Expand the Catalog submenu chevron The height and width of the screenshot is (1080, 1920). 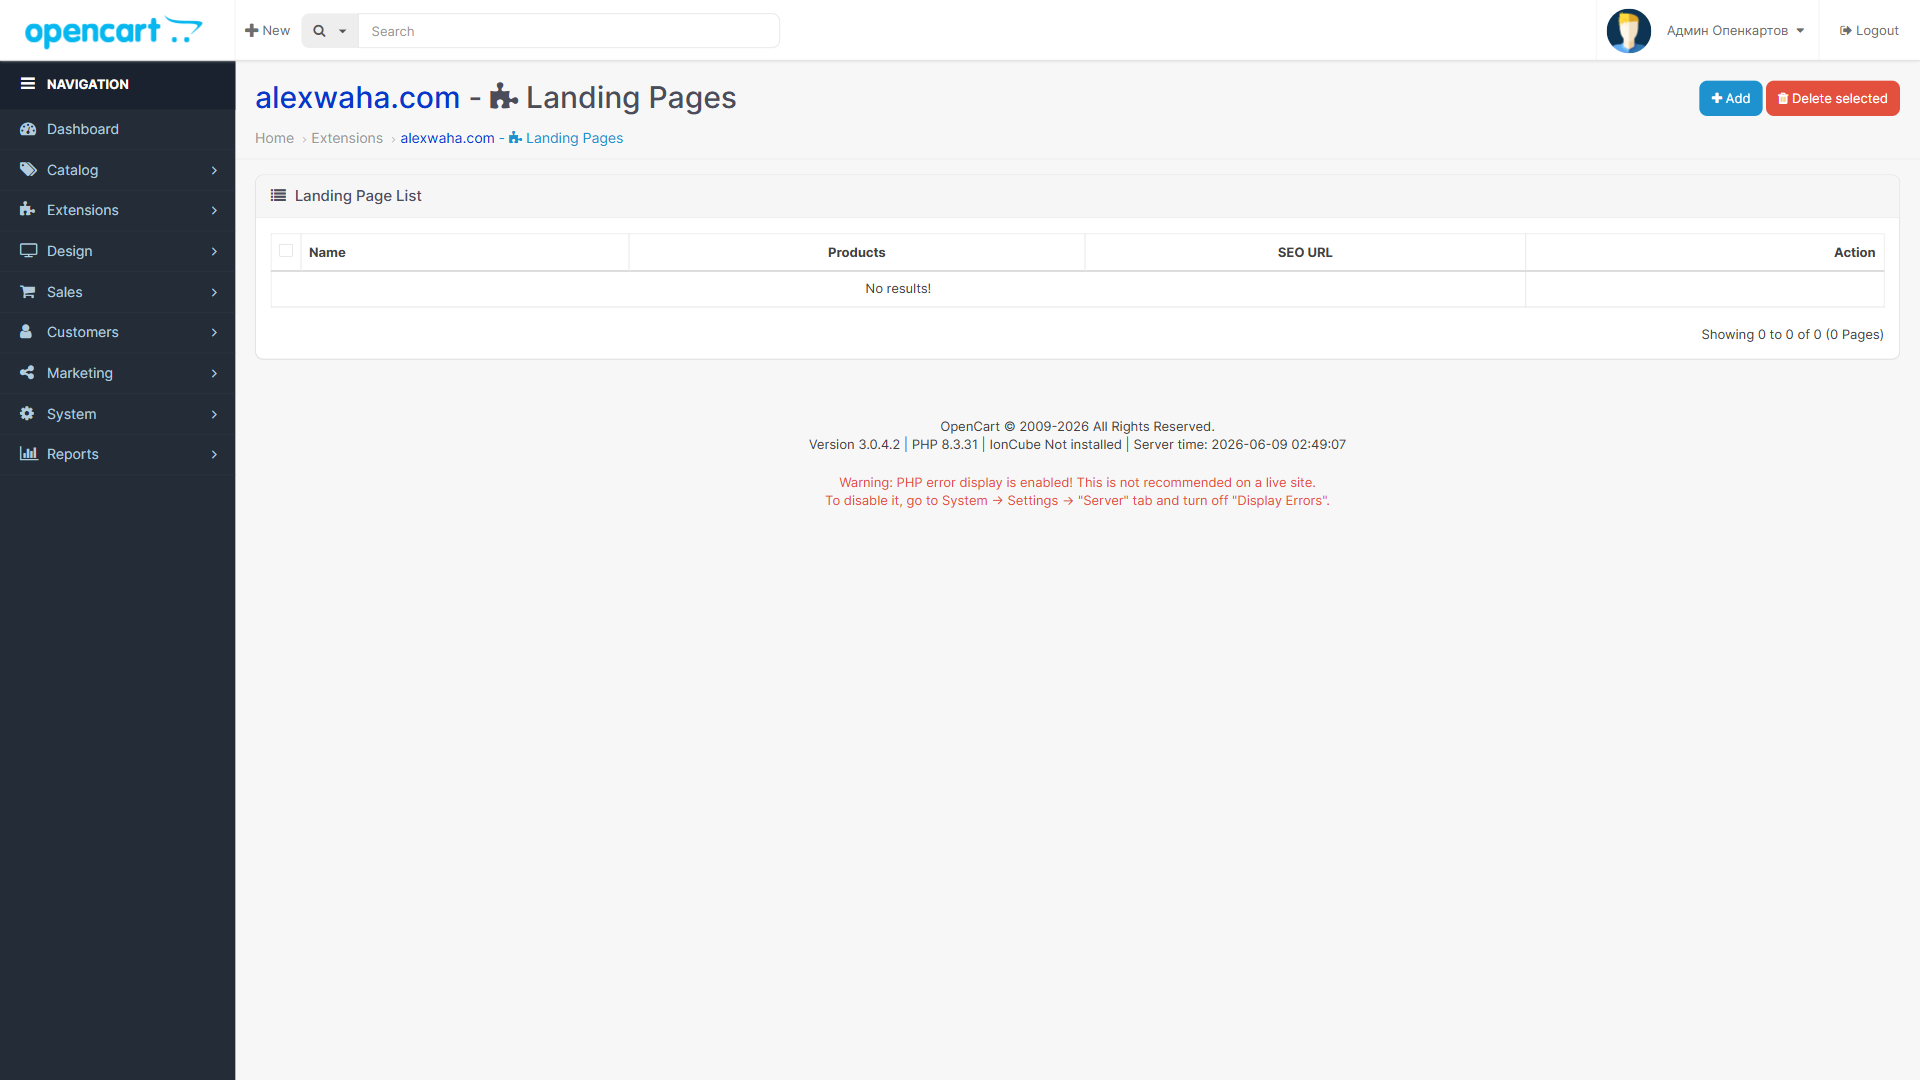(214, 171)
